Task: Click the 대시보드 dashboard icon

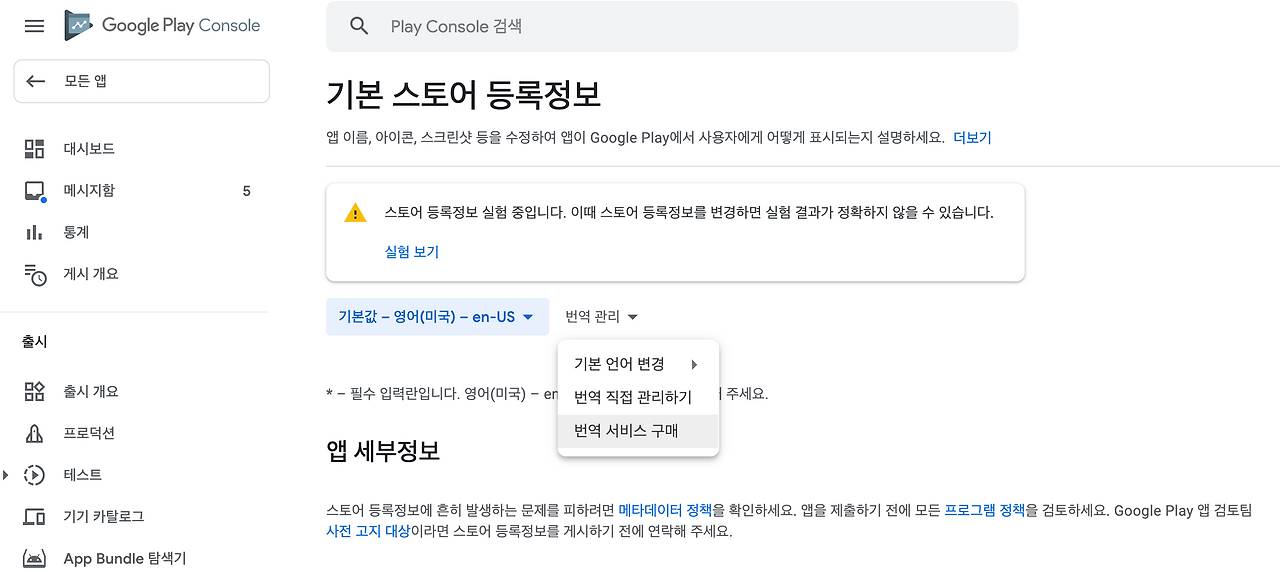Action: [34, 149]
